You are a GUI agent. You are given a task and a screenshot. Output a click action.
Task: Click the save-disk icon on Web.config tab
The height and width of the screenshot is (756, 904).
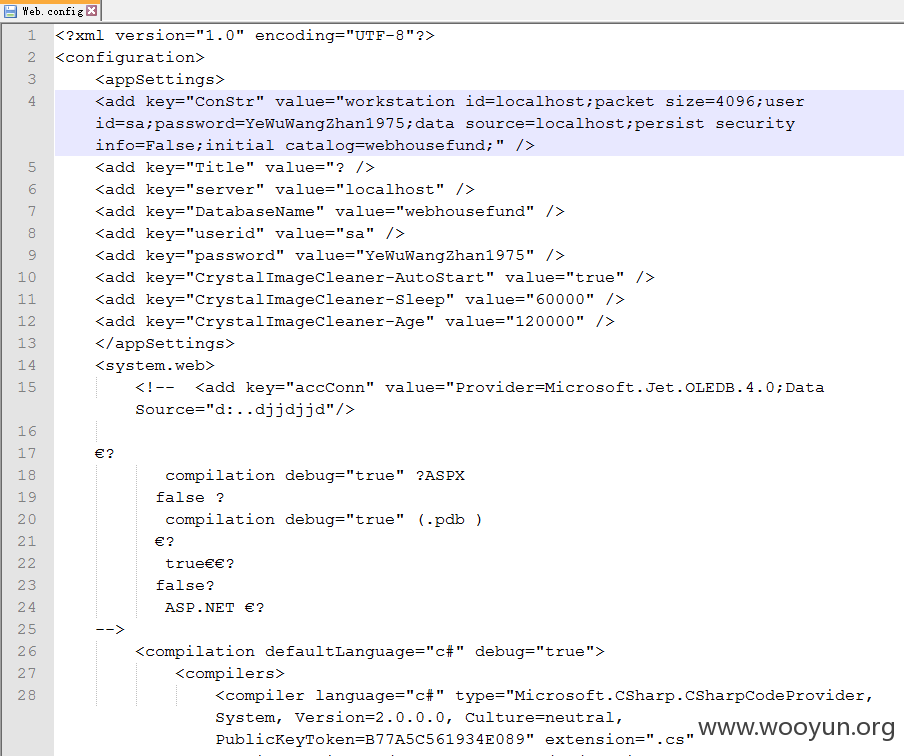tap(10, 11)
